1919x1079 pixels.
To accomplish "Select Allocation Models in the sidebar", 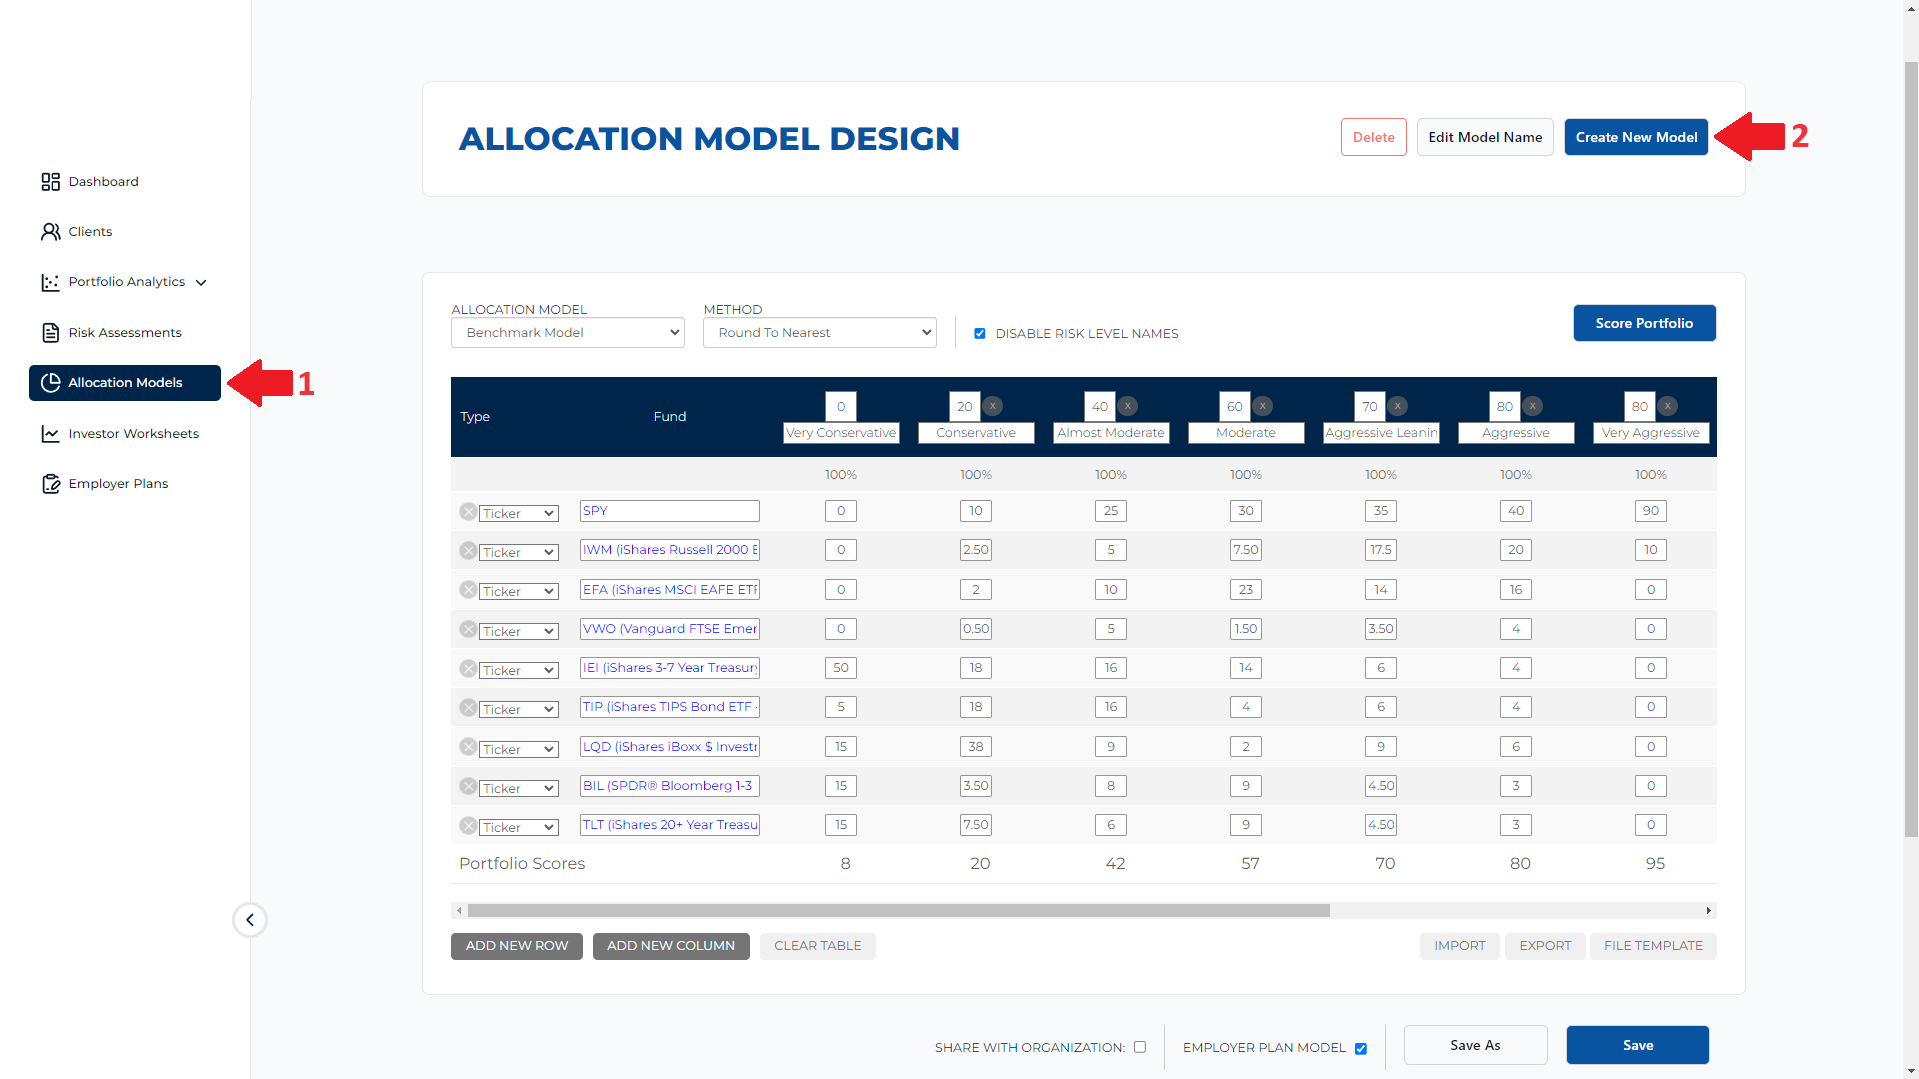I will (x=125, y=383).
